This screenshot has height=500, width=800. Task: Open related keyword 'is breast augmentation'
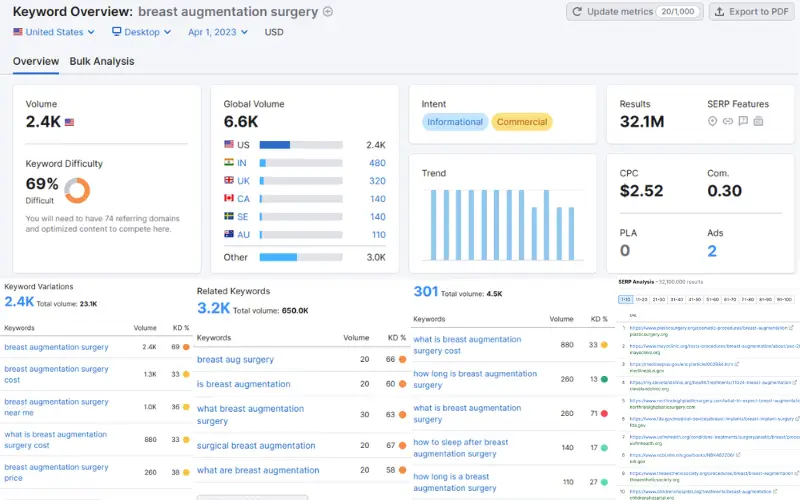point(243,384)
